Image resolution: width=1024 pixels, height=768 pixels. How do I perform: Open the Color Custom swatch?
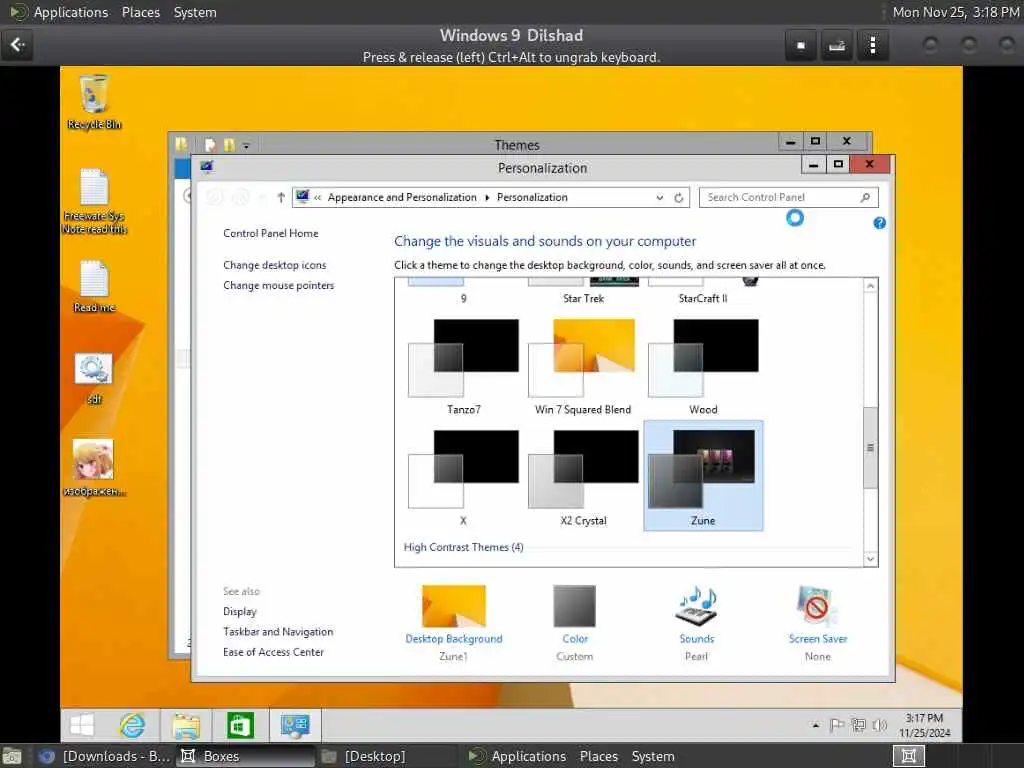point(575,606)
